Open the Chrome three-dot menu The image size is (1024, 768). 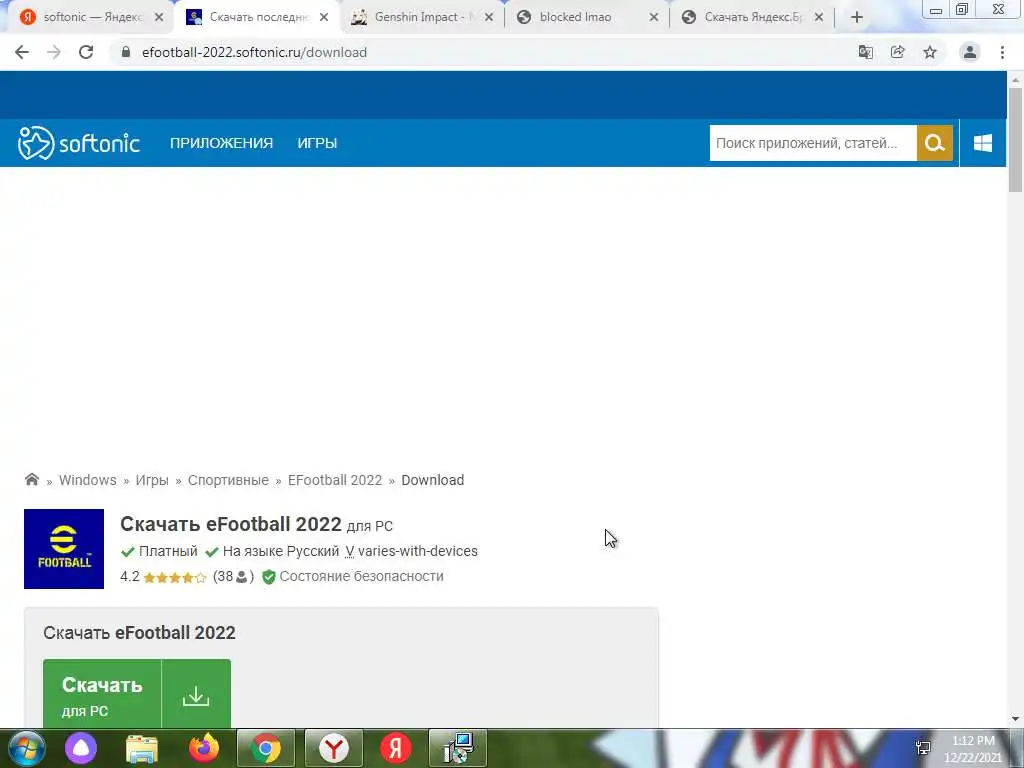click(x=1002, y=52)
